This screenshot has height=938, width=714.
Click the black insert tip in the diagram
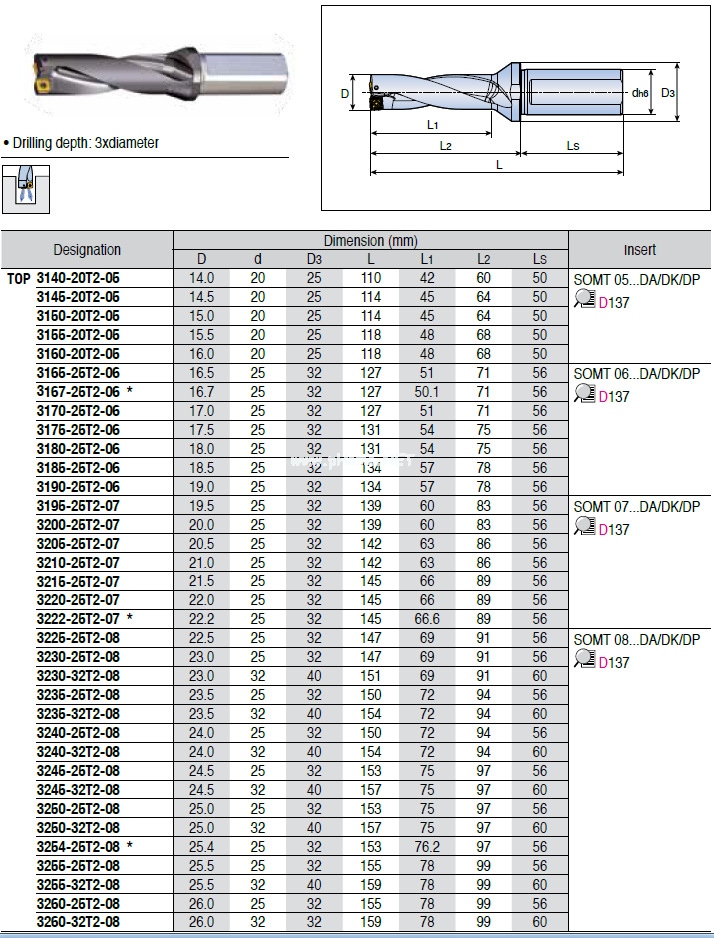(377, 101)
